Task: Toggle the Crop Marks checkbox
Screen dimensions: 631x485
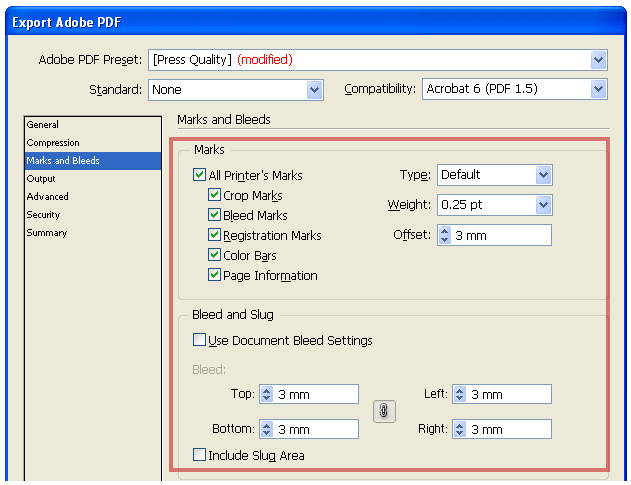Action: click(x=214, y=195)
